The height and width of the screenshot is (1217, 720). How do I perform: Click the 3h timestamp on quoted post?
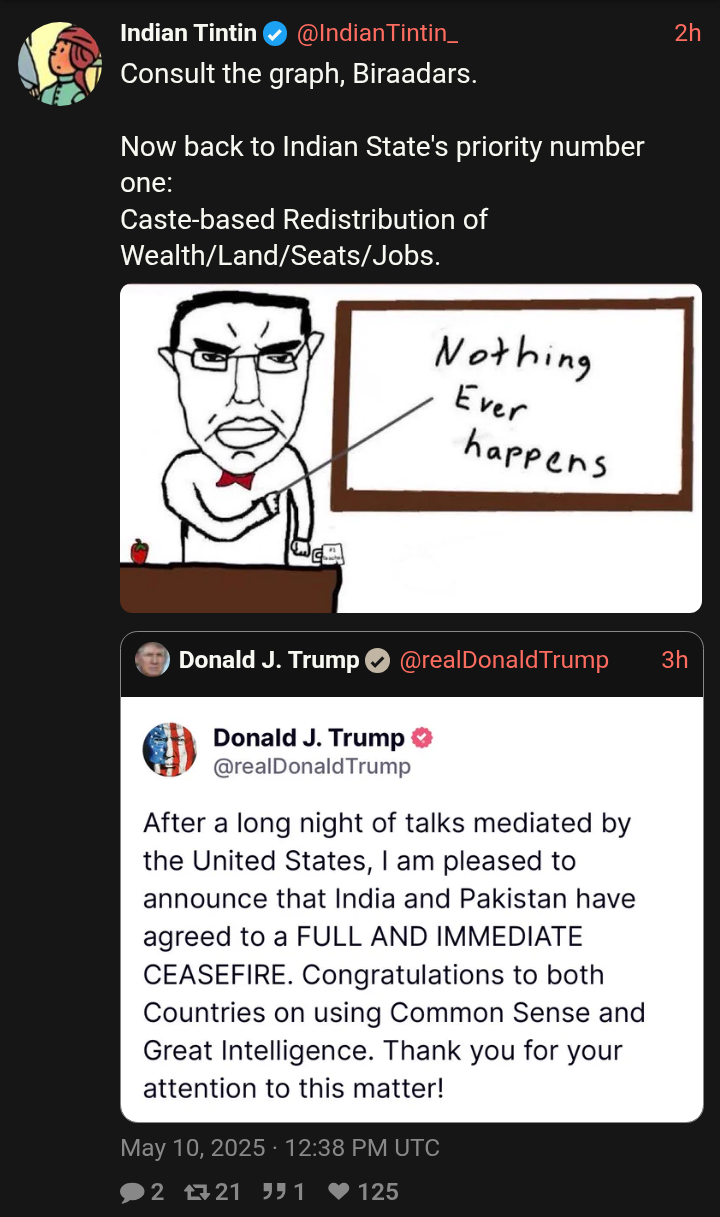click(675, 660)
